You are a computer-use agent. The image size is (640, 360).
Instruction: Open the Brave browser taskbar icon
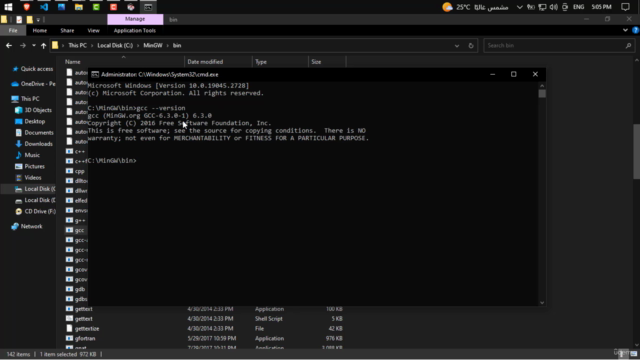tap(27, 7)
